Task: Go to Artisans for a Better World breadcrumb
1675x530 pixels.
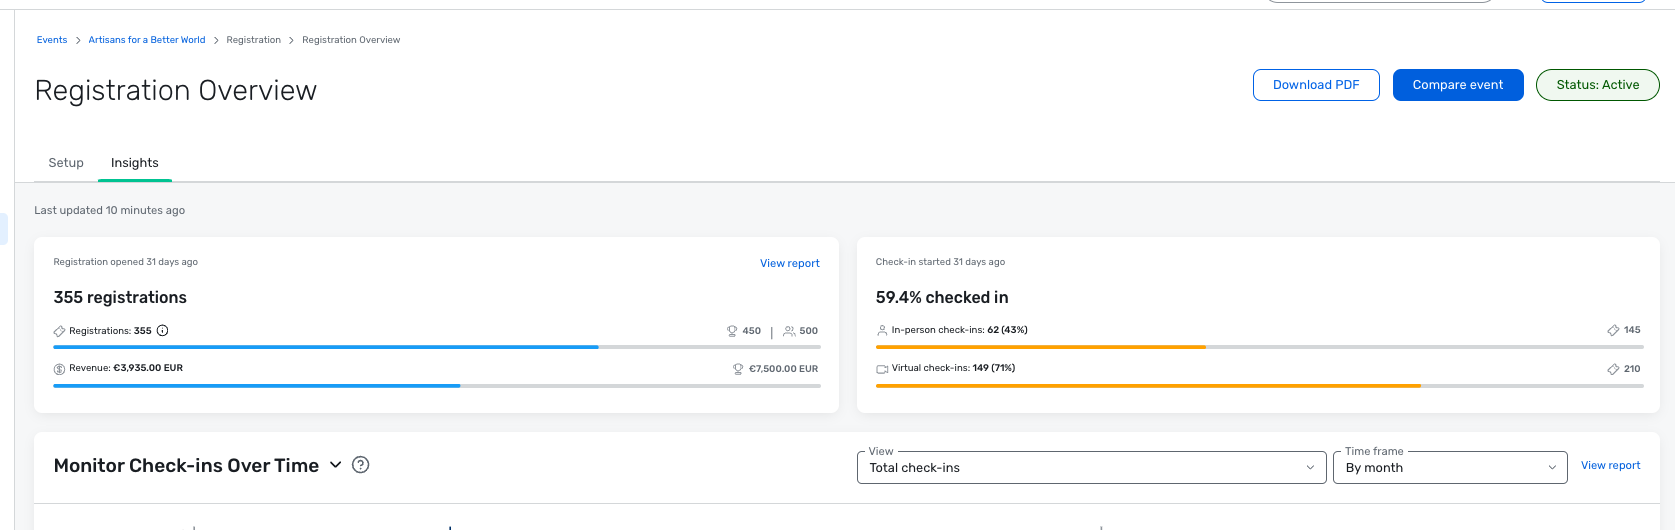Action: (147, 40)
